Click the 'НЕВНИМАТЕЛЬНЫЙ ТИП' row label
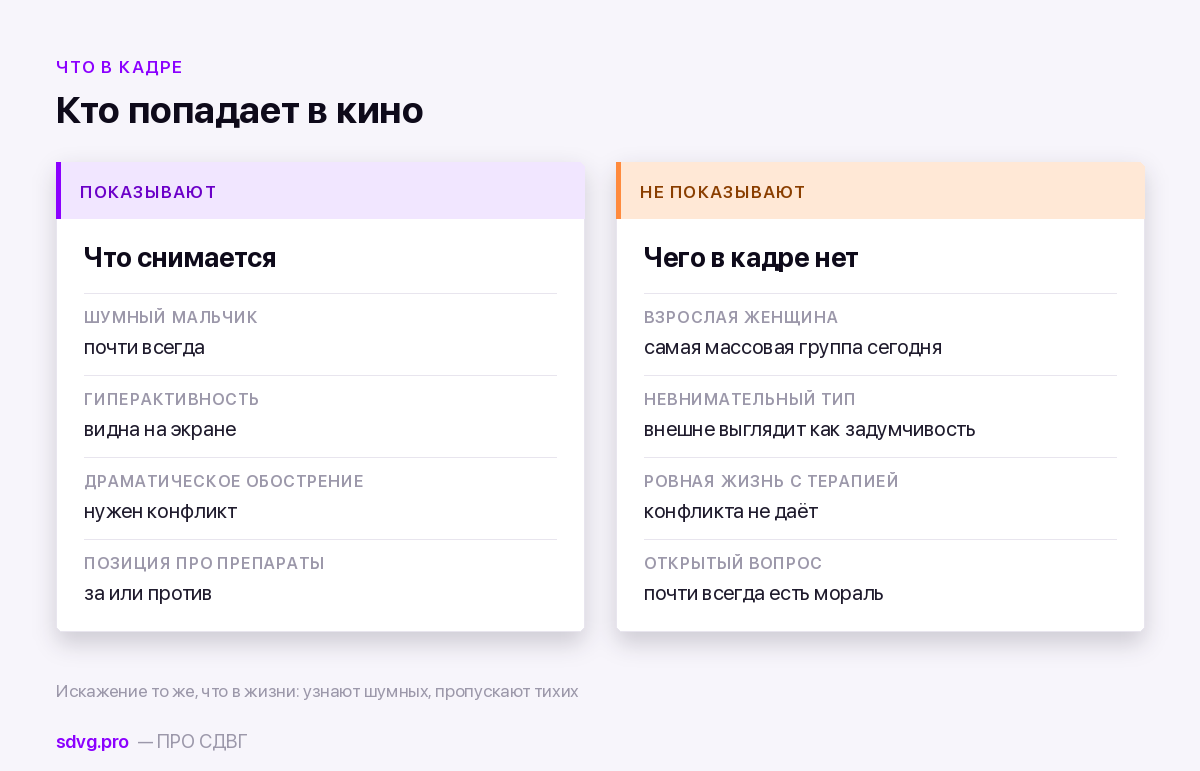The image size is (1200, 771). click(x=750, y=399)
